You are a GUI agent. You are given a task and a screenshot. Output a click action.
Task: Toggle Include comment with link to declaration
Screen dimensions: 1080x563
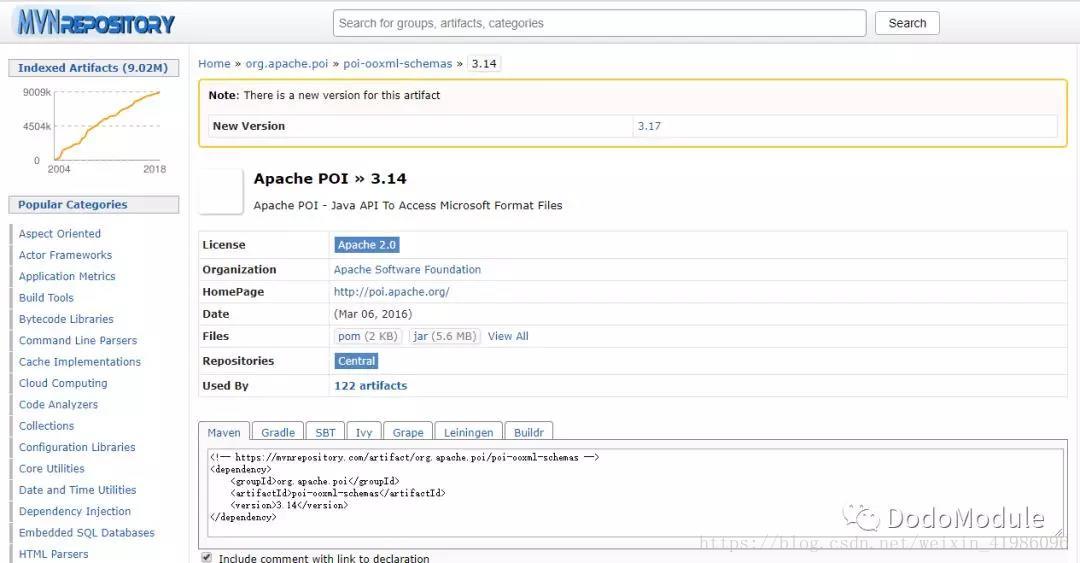[207, 557]
